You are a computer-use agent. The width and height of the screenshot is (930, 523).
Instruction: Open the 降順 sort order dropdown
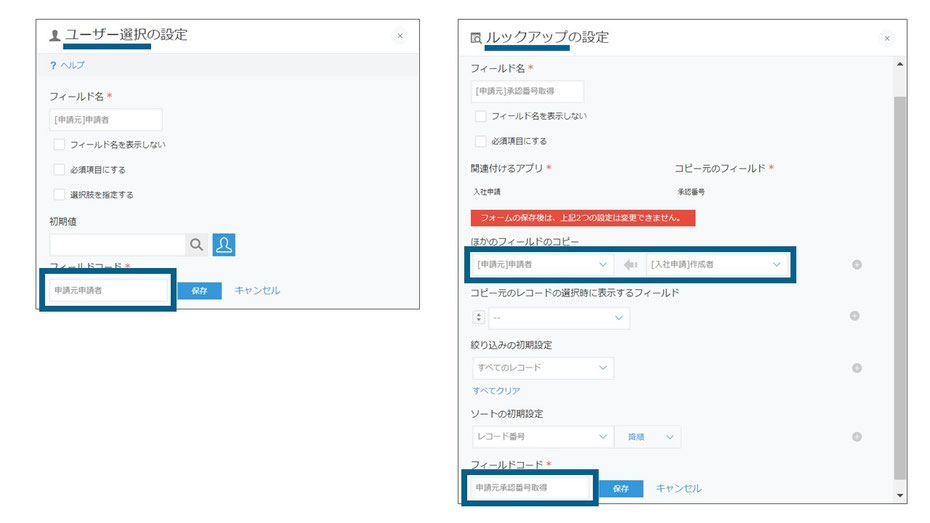650,437
